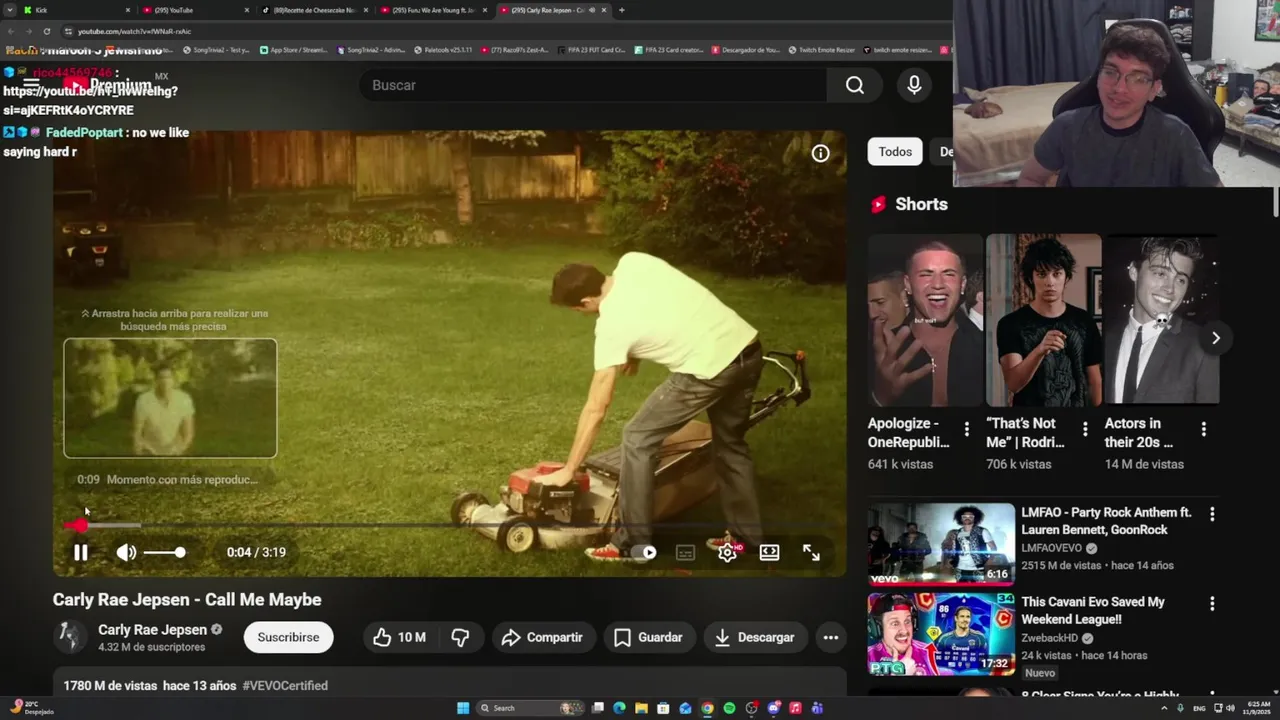Switch to the Kick browser tab
Viewport: 1280px width, 720px height.
(x=75, y=10)
